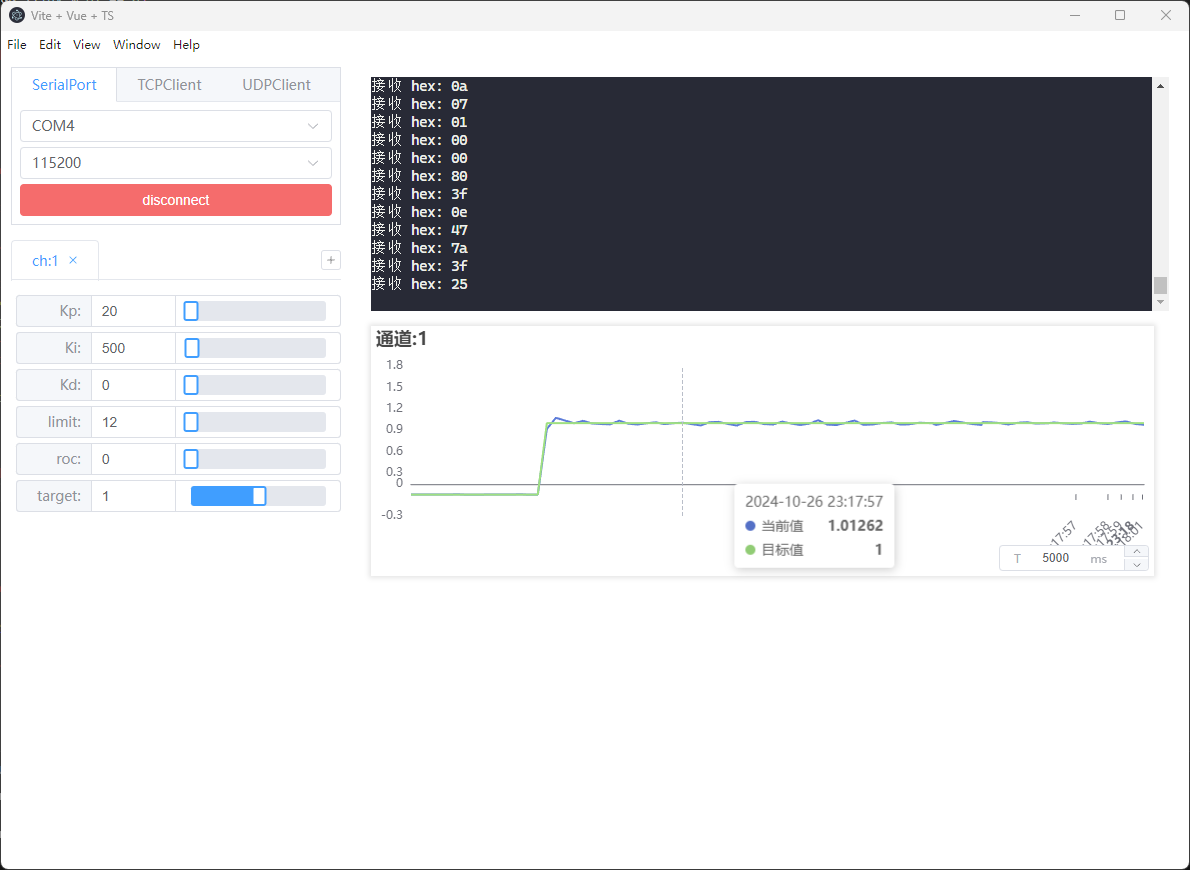Image resolution: width=1190 pixels, height=870 pixels.
Task: Expand the COM4 port dropdown
Action: click(x=175, y=126)
